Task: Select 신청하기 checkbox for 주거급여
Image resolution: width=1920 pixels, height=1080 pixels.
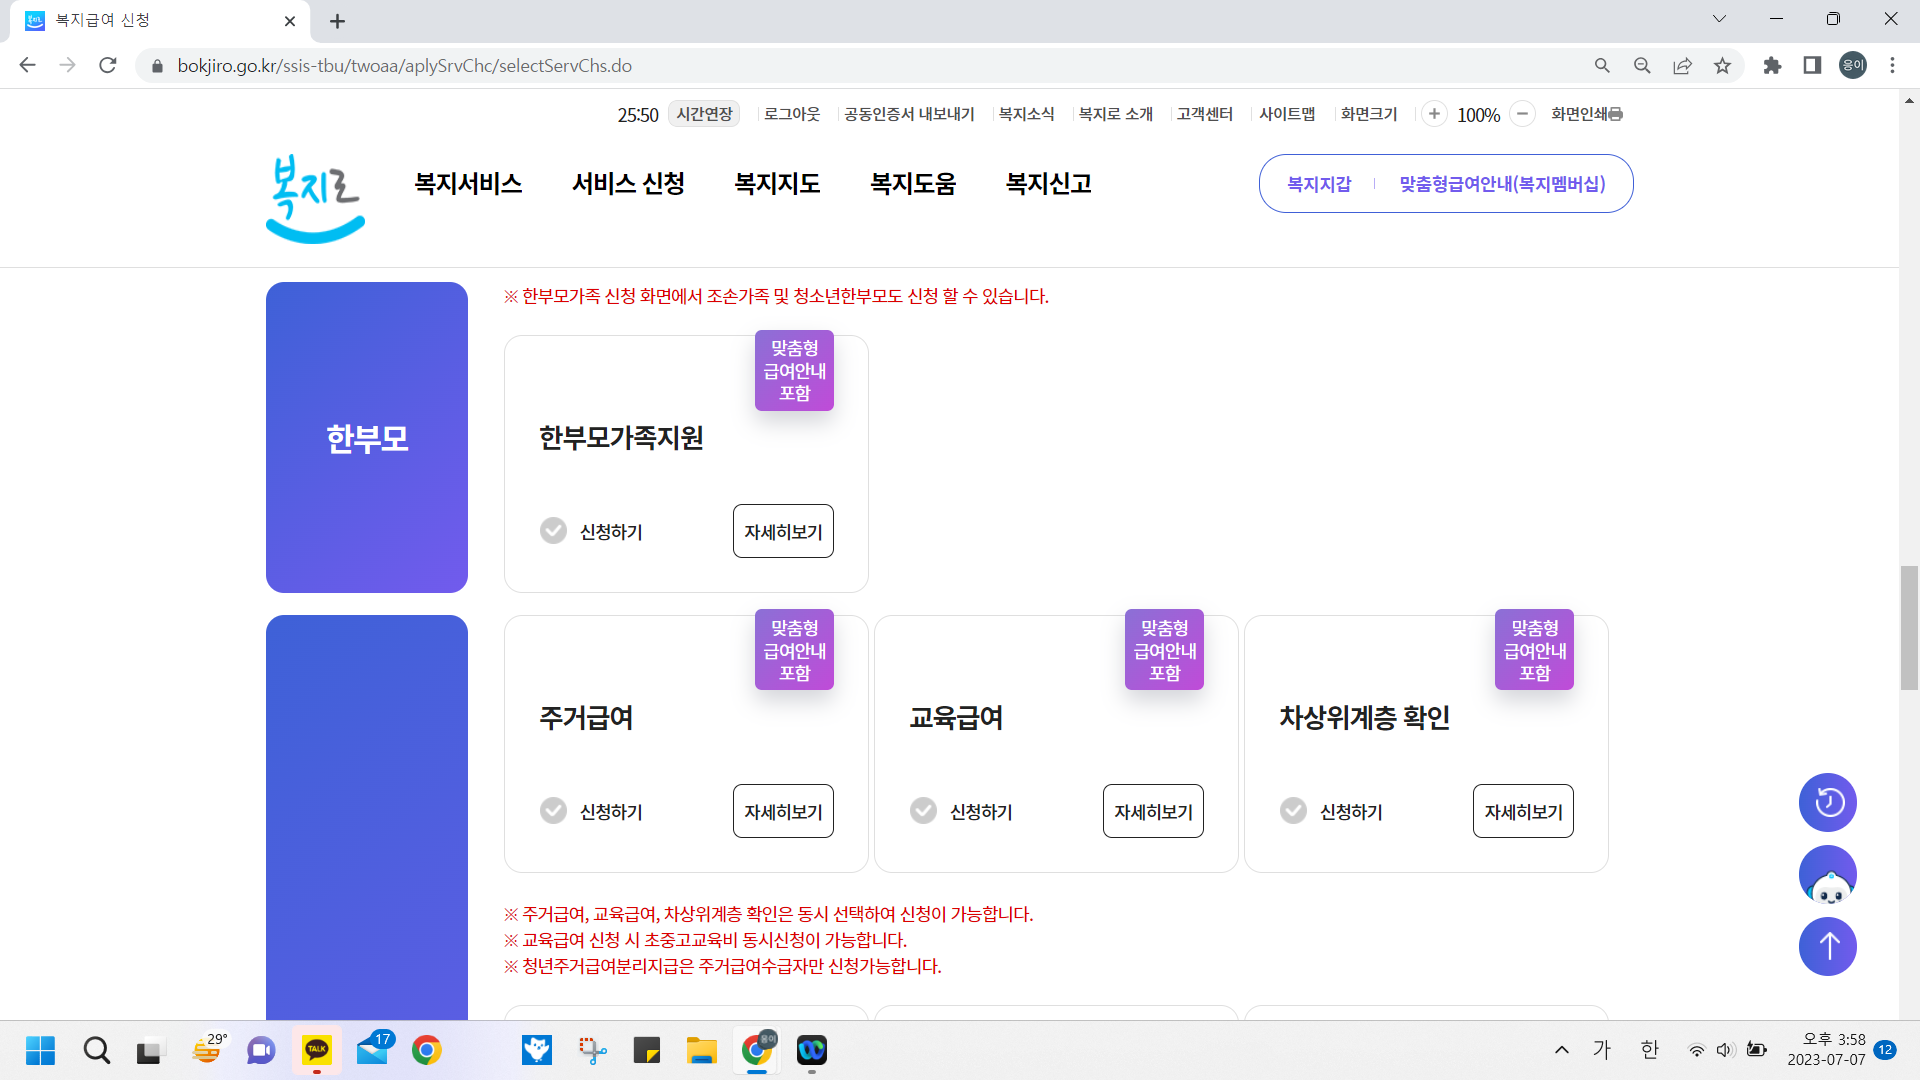Action: tap(553, 811)
